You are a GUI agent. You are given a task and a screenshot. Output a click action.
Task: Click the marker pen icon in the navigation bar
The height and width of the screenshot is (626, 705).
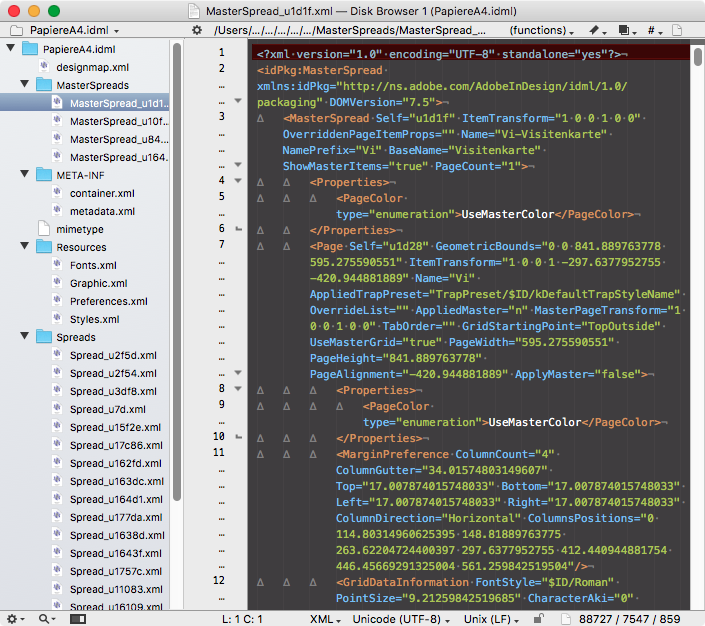pos(595,31)
